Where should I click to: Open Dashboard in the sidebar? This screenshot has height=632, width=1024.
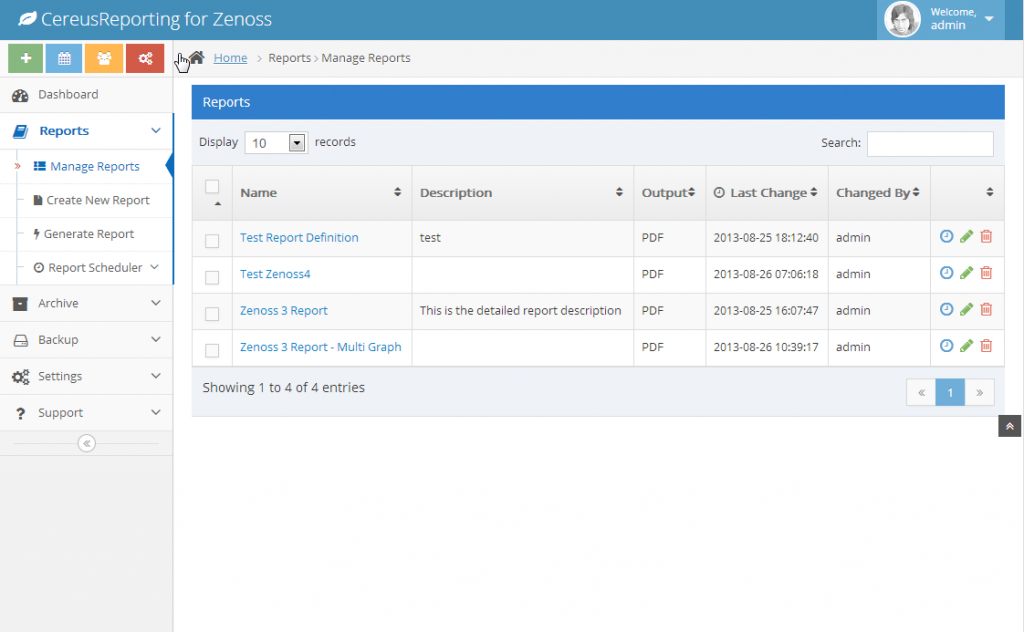[86, 95]
